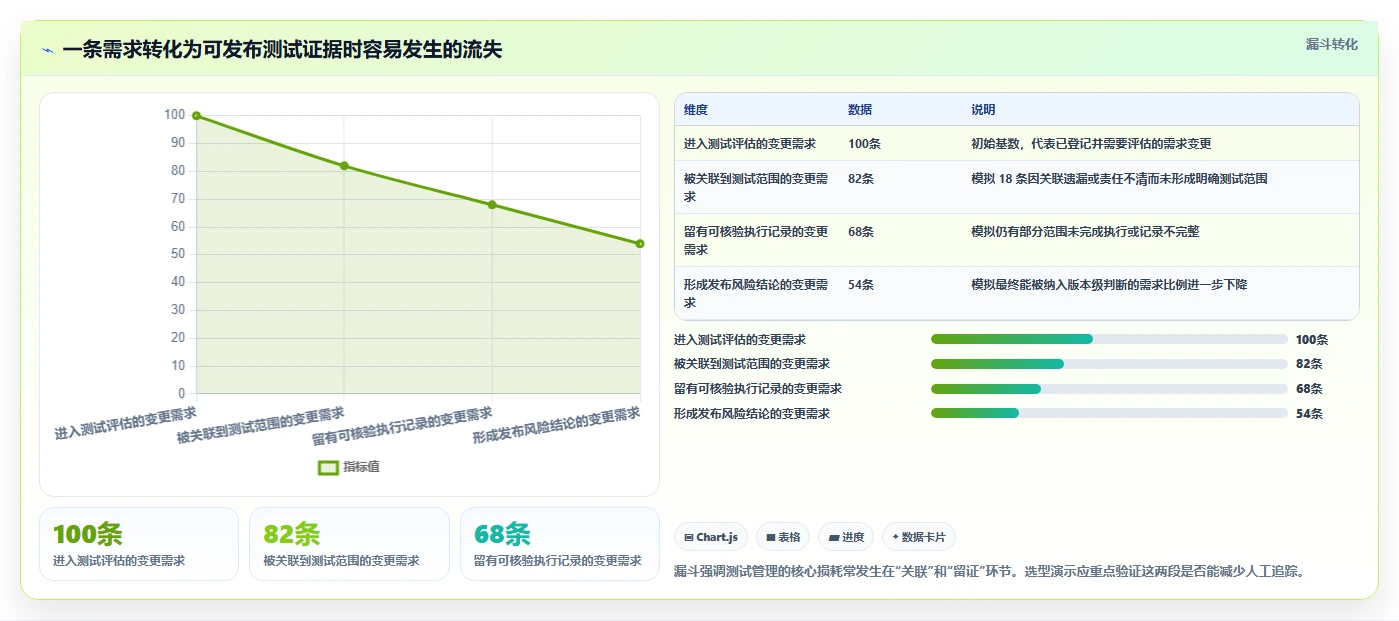Viewport: 1399px width, 621px height.
Task: Click description 模拟仍有部分范围未完成执行或记录不完整
Action: (1085, 232)
